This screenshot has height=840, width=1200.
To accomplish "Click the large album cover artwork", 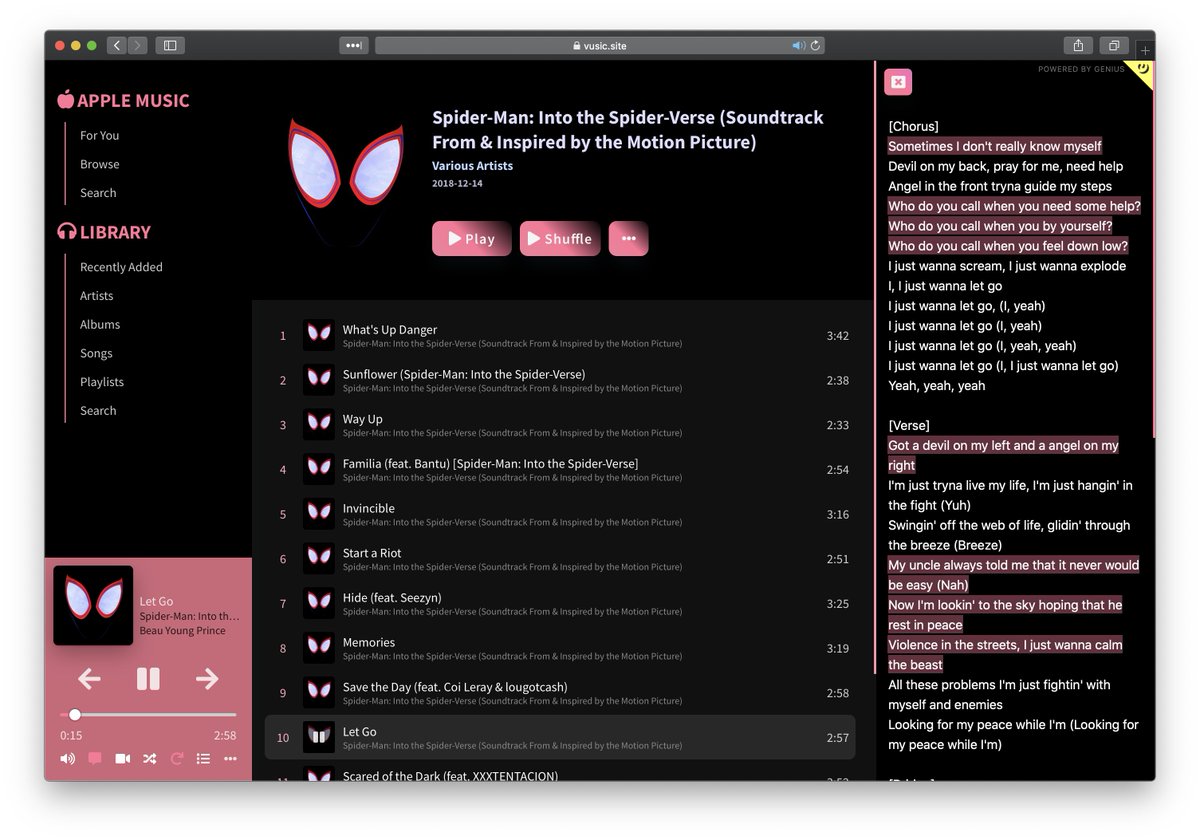I will click(x=346, y=180).
